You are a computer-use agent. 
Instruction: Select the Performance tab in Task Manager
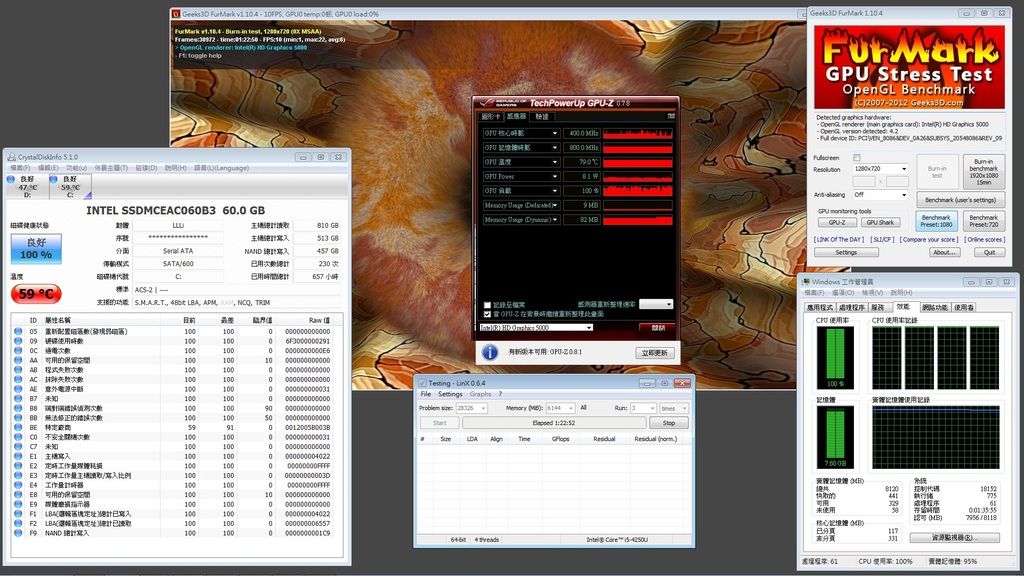pyautogui.click(x=903, y=306)
